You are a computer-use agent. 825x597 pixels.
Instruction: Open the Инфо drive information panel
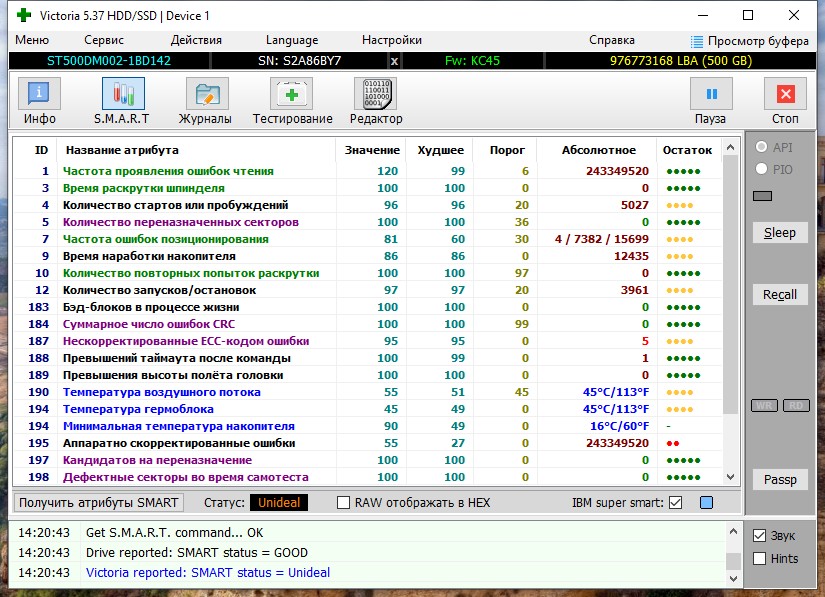click(x=39, y=94)
